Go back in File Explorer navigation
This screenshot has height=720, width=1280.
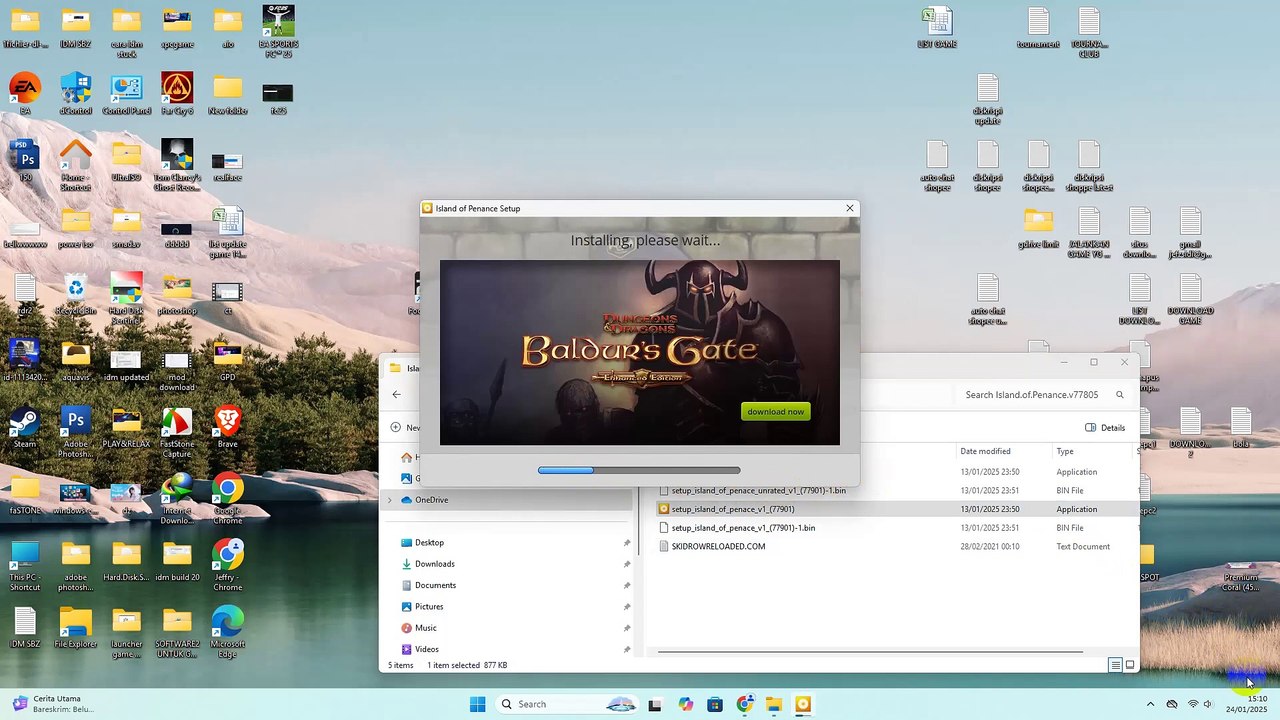point(397,394)
